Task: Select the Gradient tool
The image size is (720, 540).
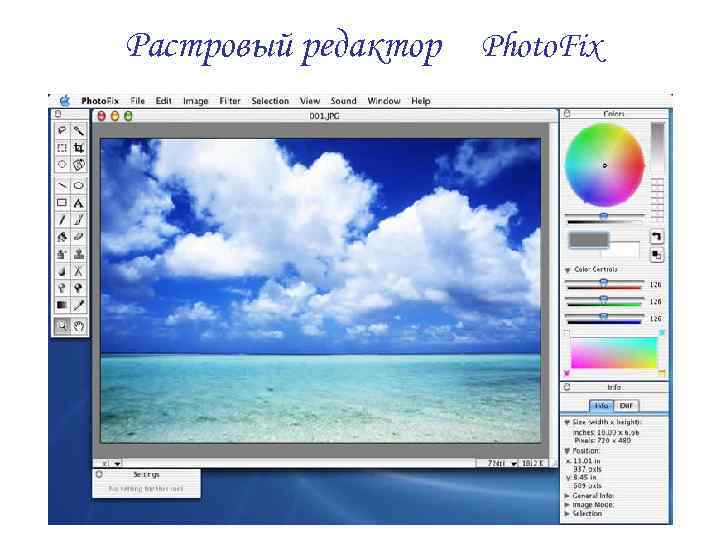Action: 62,305
